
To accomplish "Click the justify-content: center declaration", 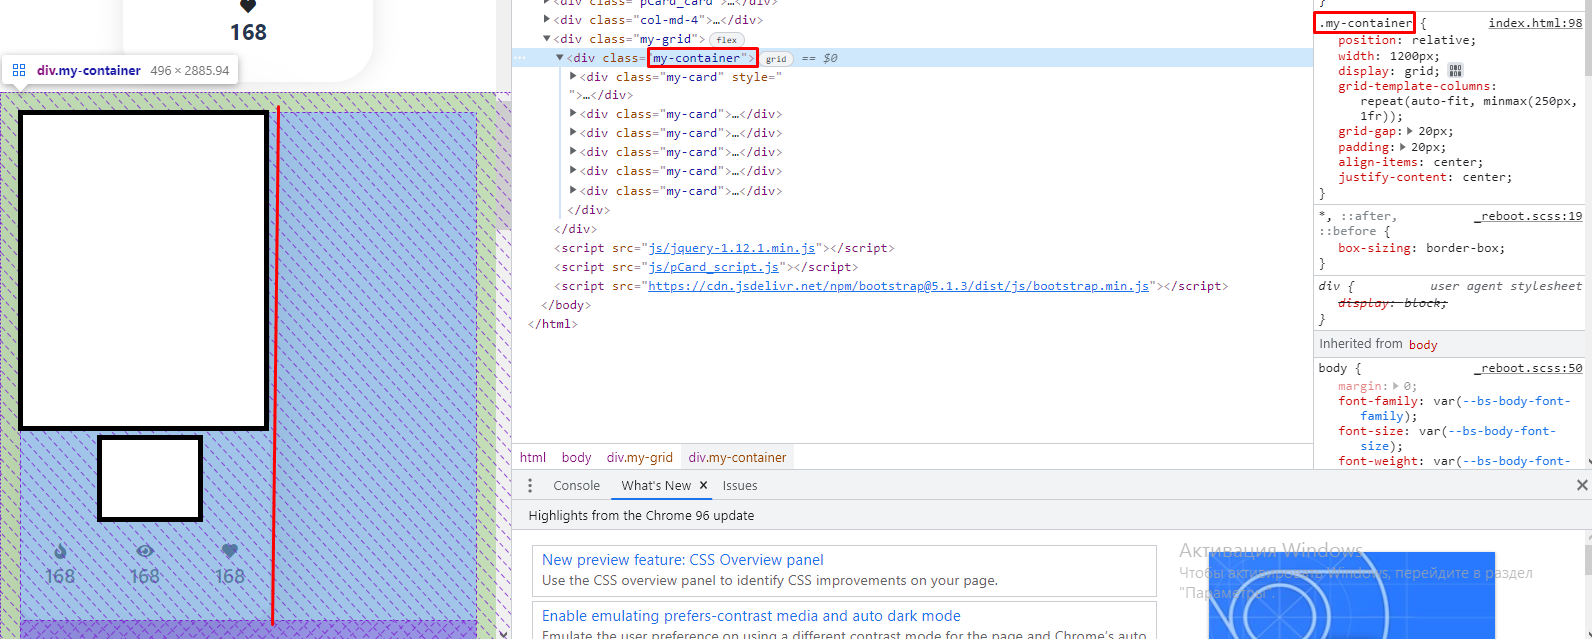I will [1425, 177].
